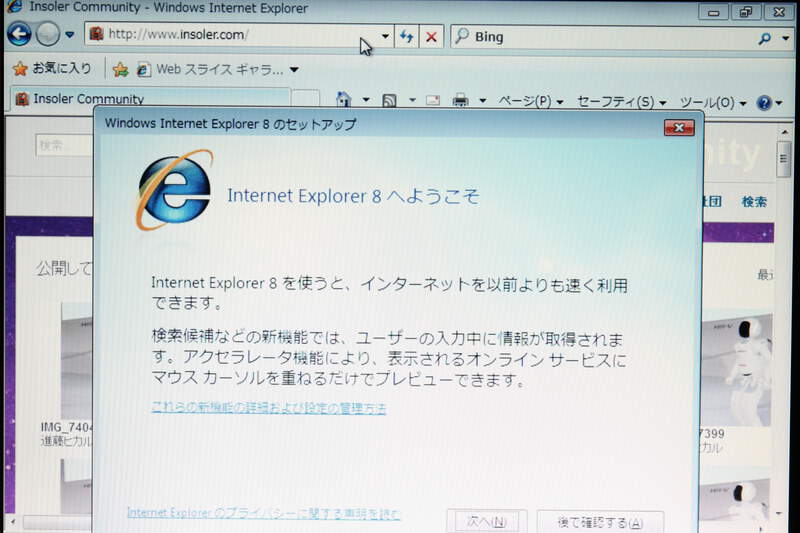
Task: Click the 検索 link on the web page
Action: pos(754,202)
